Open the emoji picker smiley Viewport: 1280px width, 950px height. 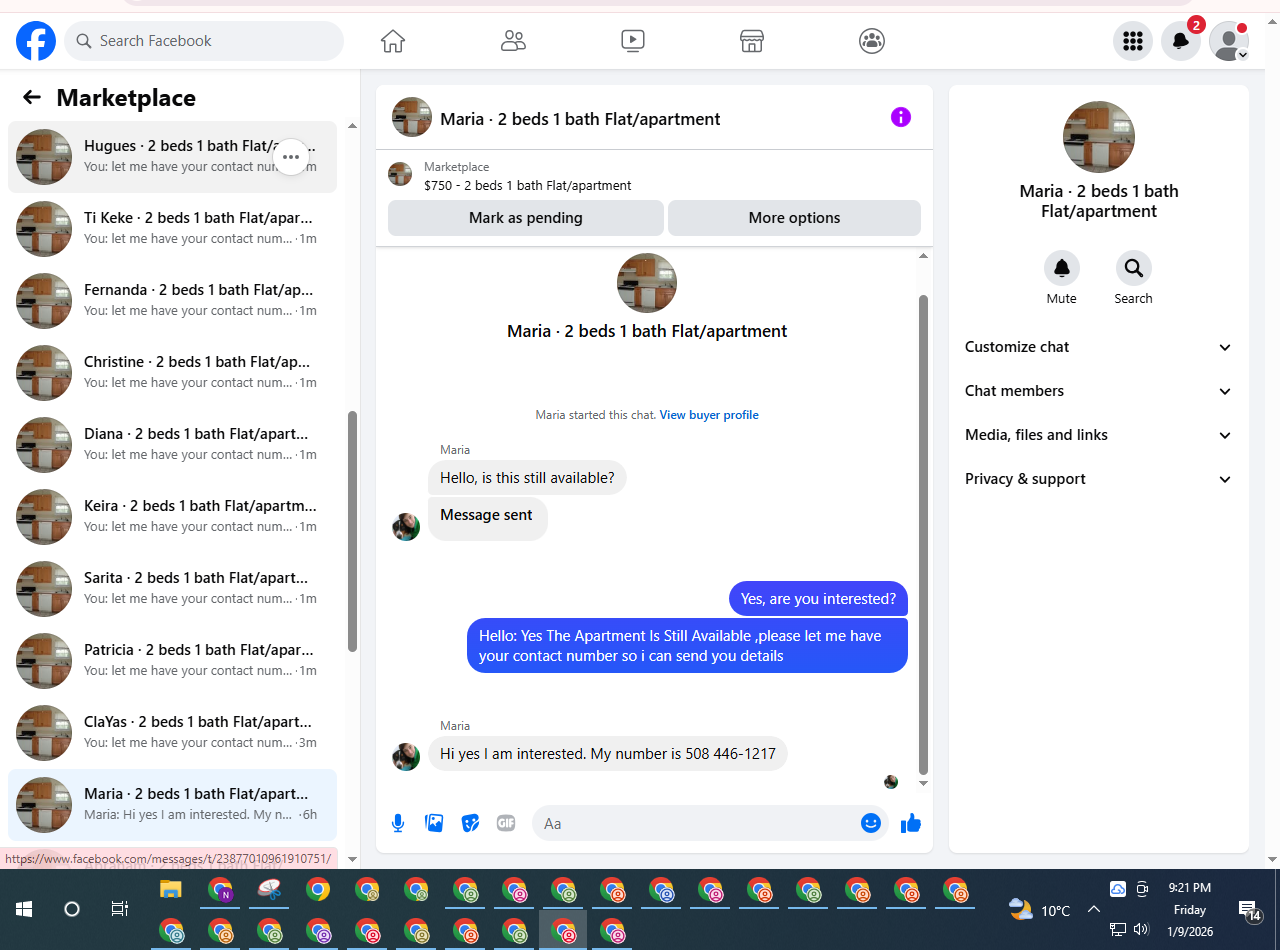(x=871, y=823)
